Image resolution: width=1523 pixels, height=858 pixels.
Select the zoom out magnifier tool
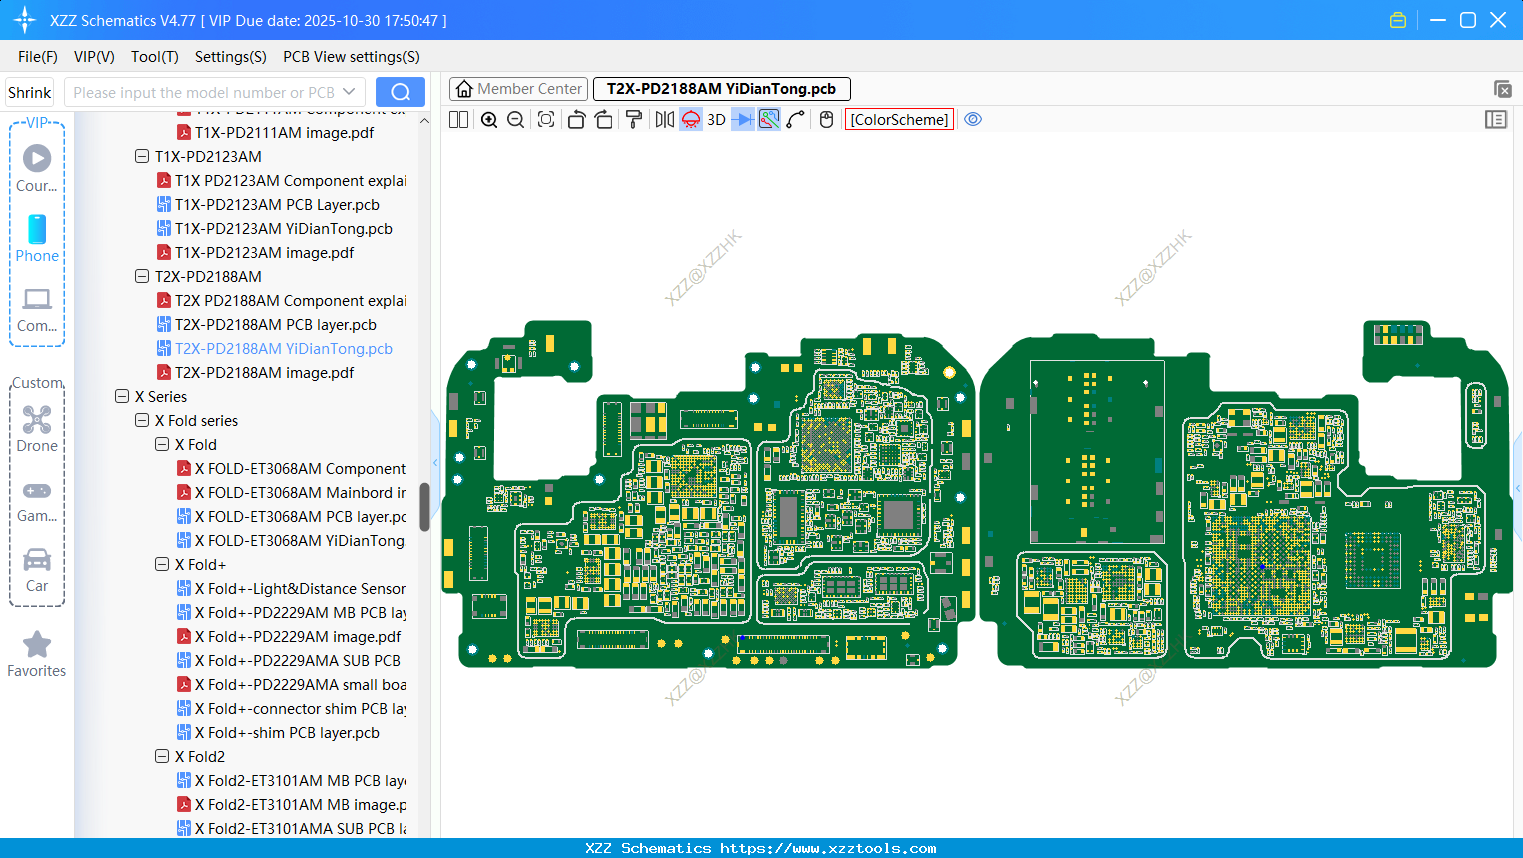515,119
